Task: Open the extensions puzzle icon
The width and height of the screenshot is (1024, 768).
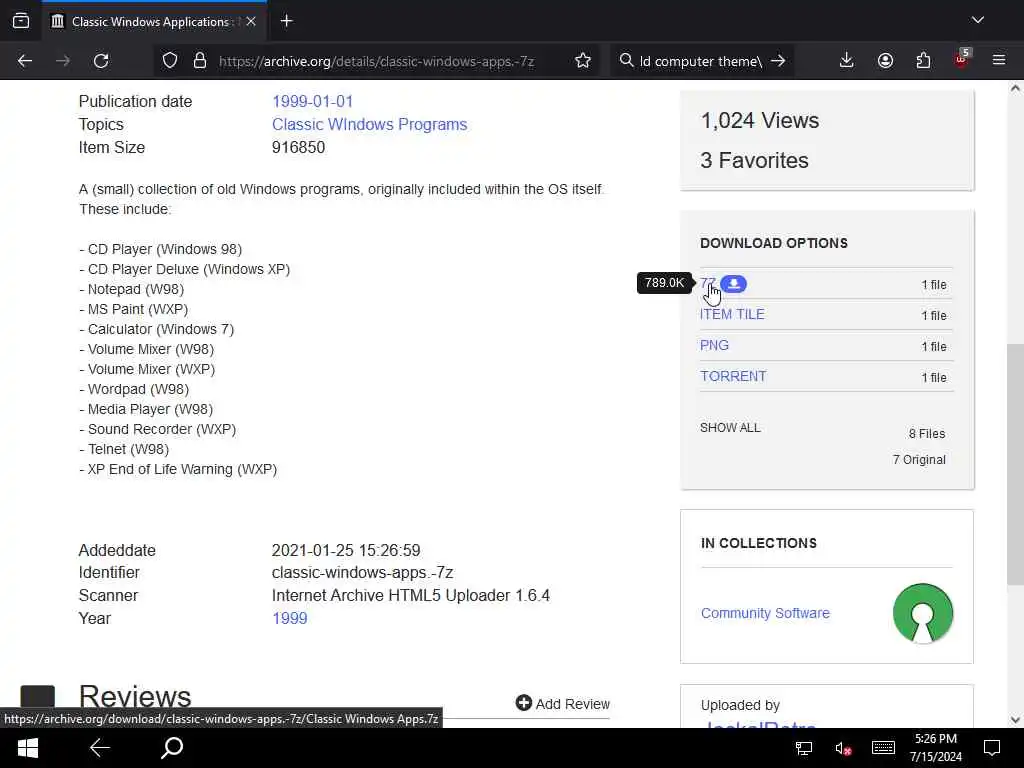Action: click(x=923, y=61)
